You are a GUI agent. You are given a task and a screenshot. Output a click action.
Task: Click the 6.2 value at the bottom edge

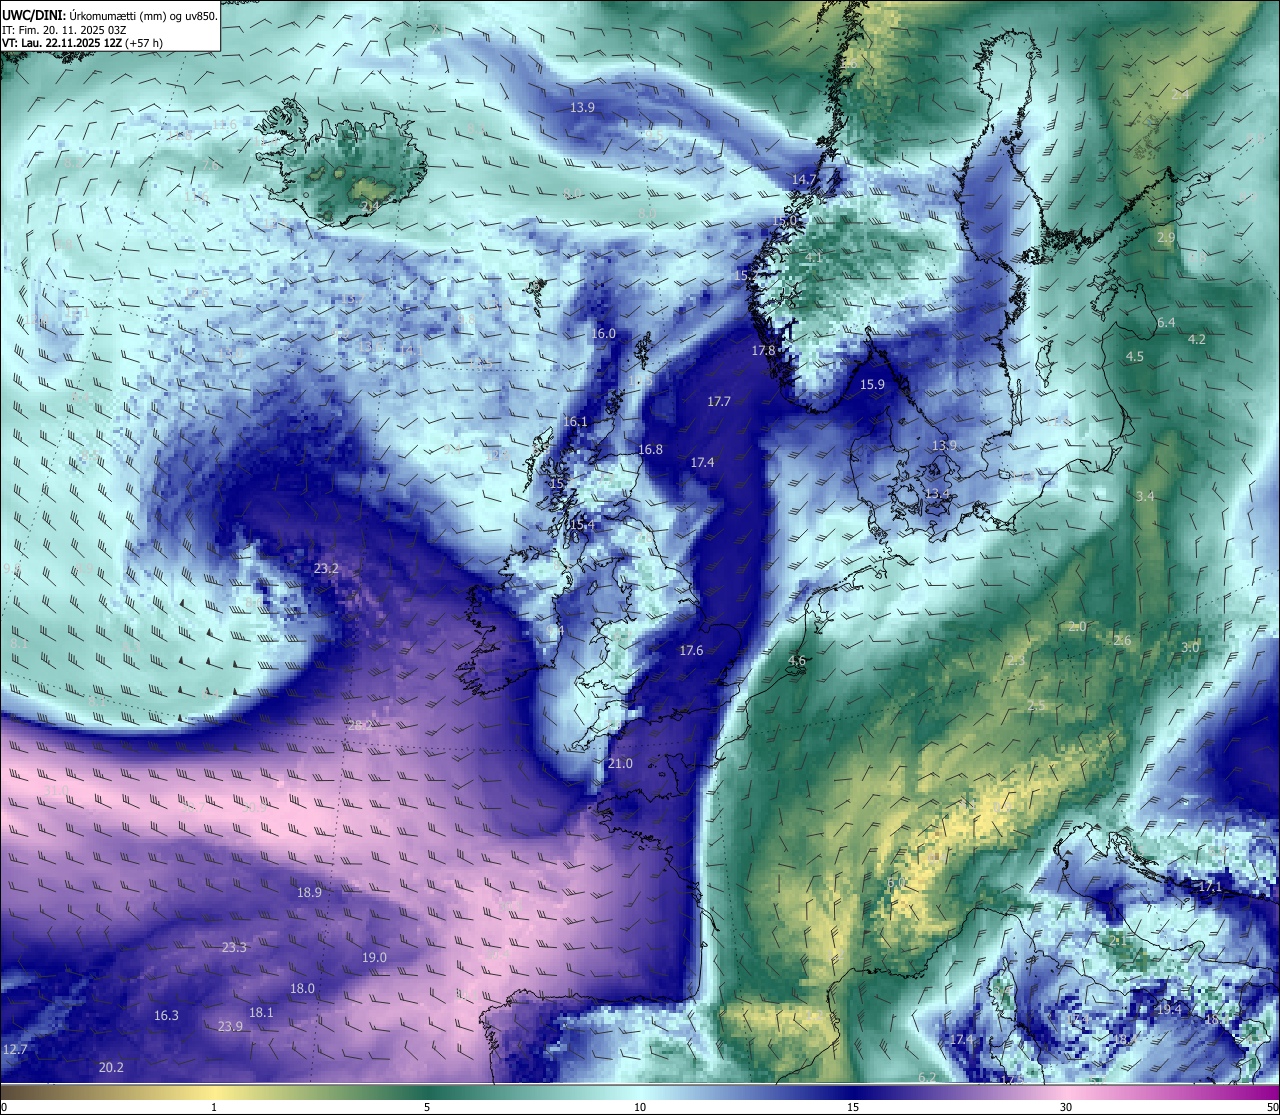pos(927,1077)
